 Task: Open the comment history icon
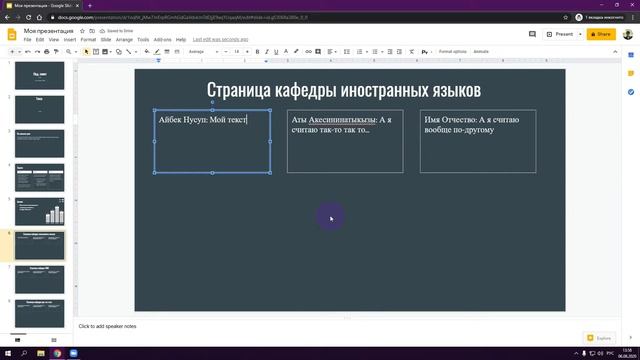point(532,34)
